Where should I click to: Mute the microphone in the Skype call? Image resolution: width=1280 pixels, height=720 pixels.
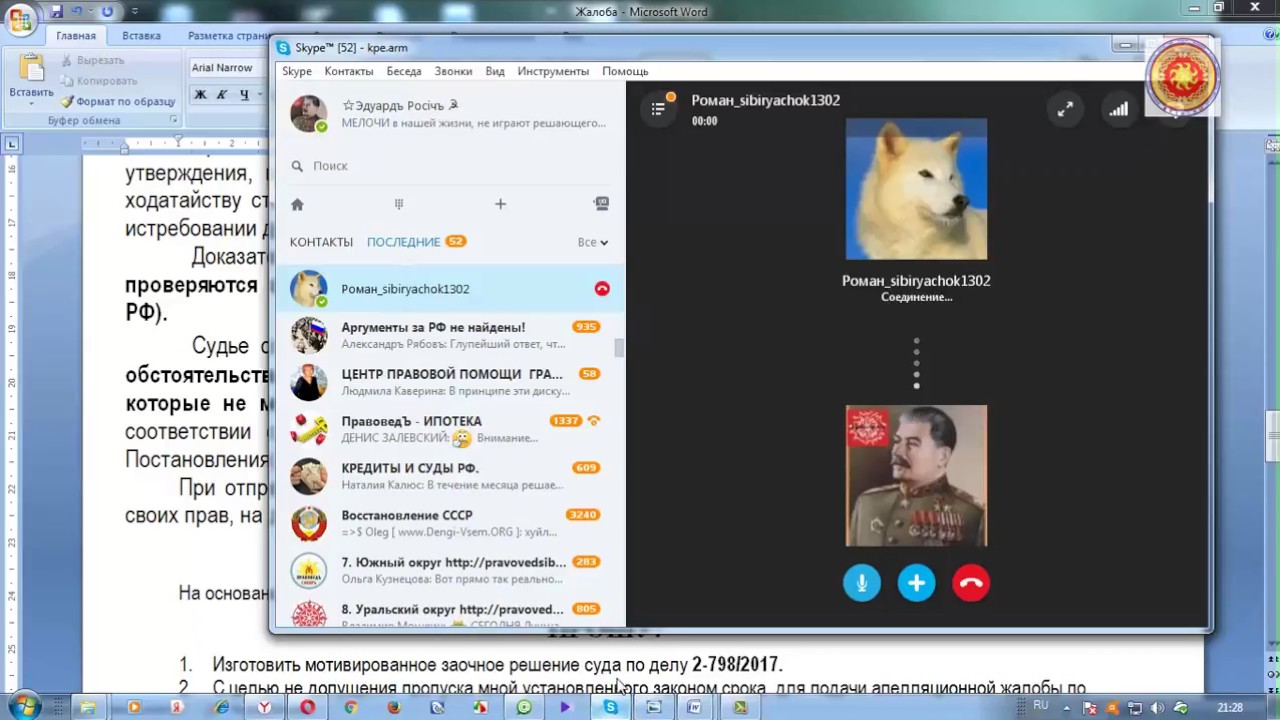pos(862,583)
